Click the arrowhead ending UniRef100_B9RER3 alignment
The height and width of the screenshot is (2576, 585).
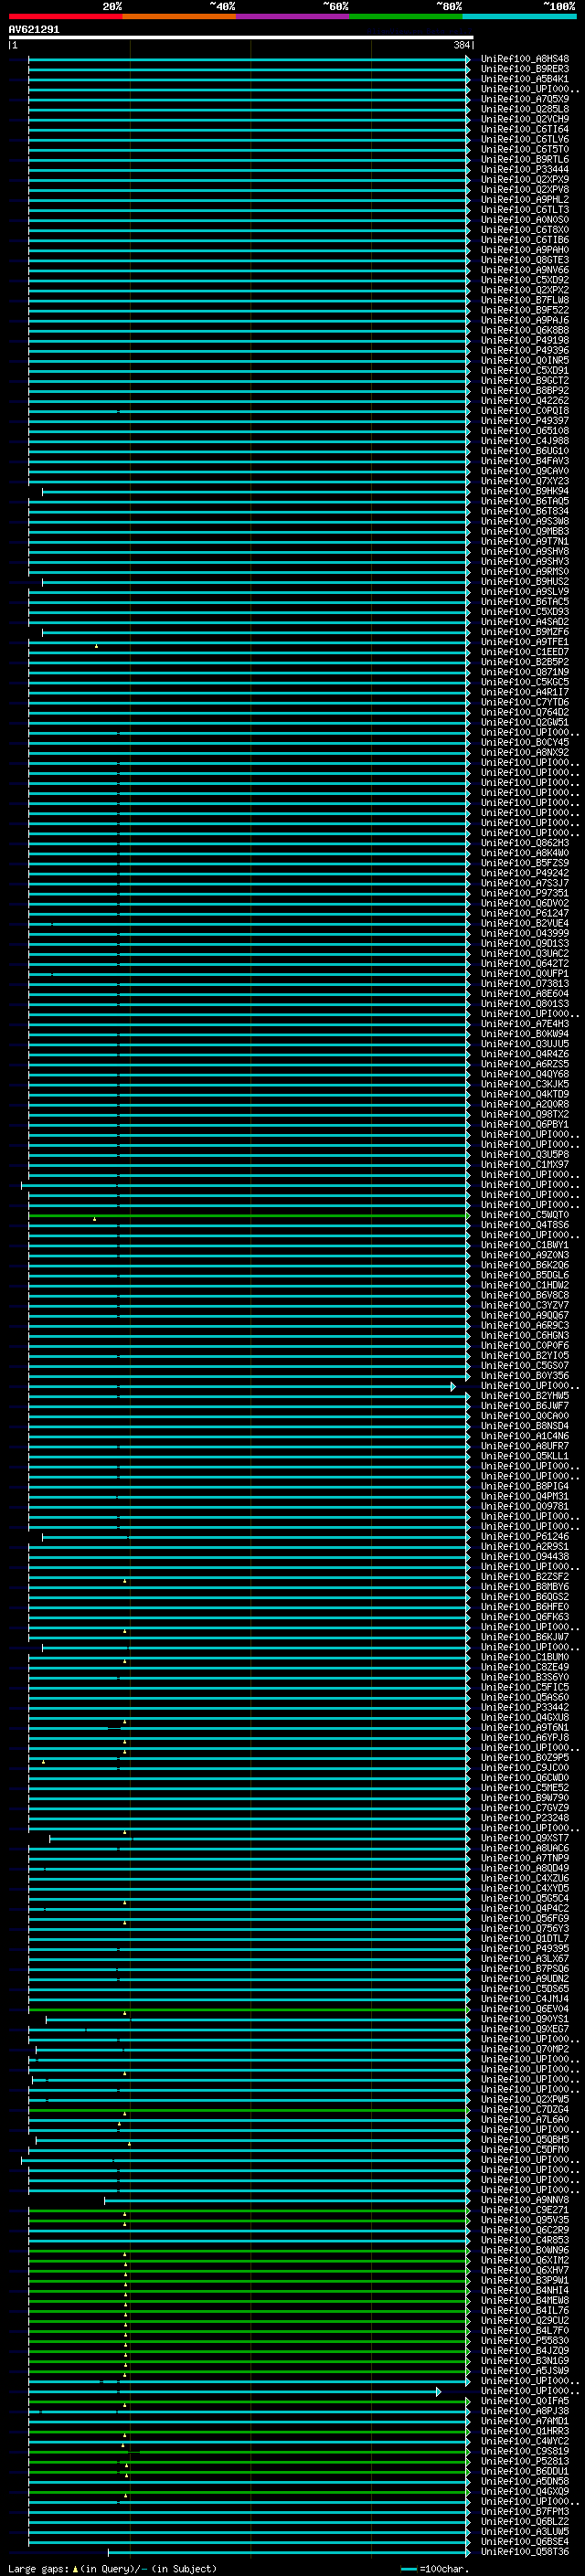468,69
